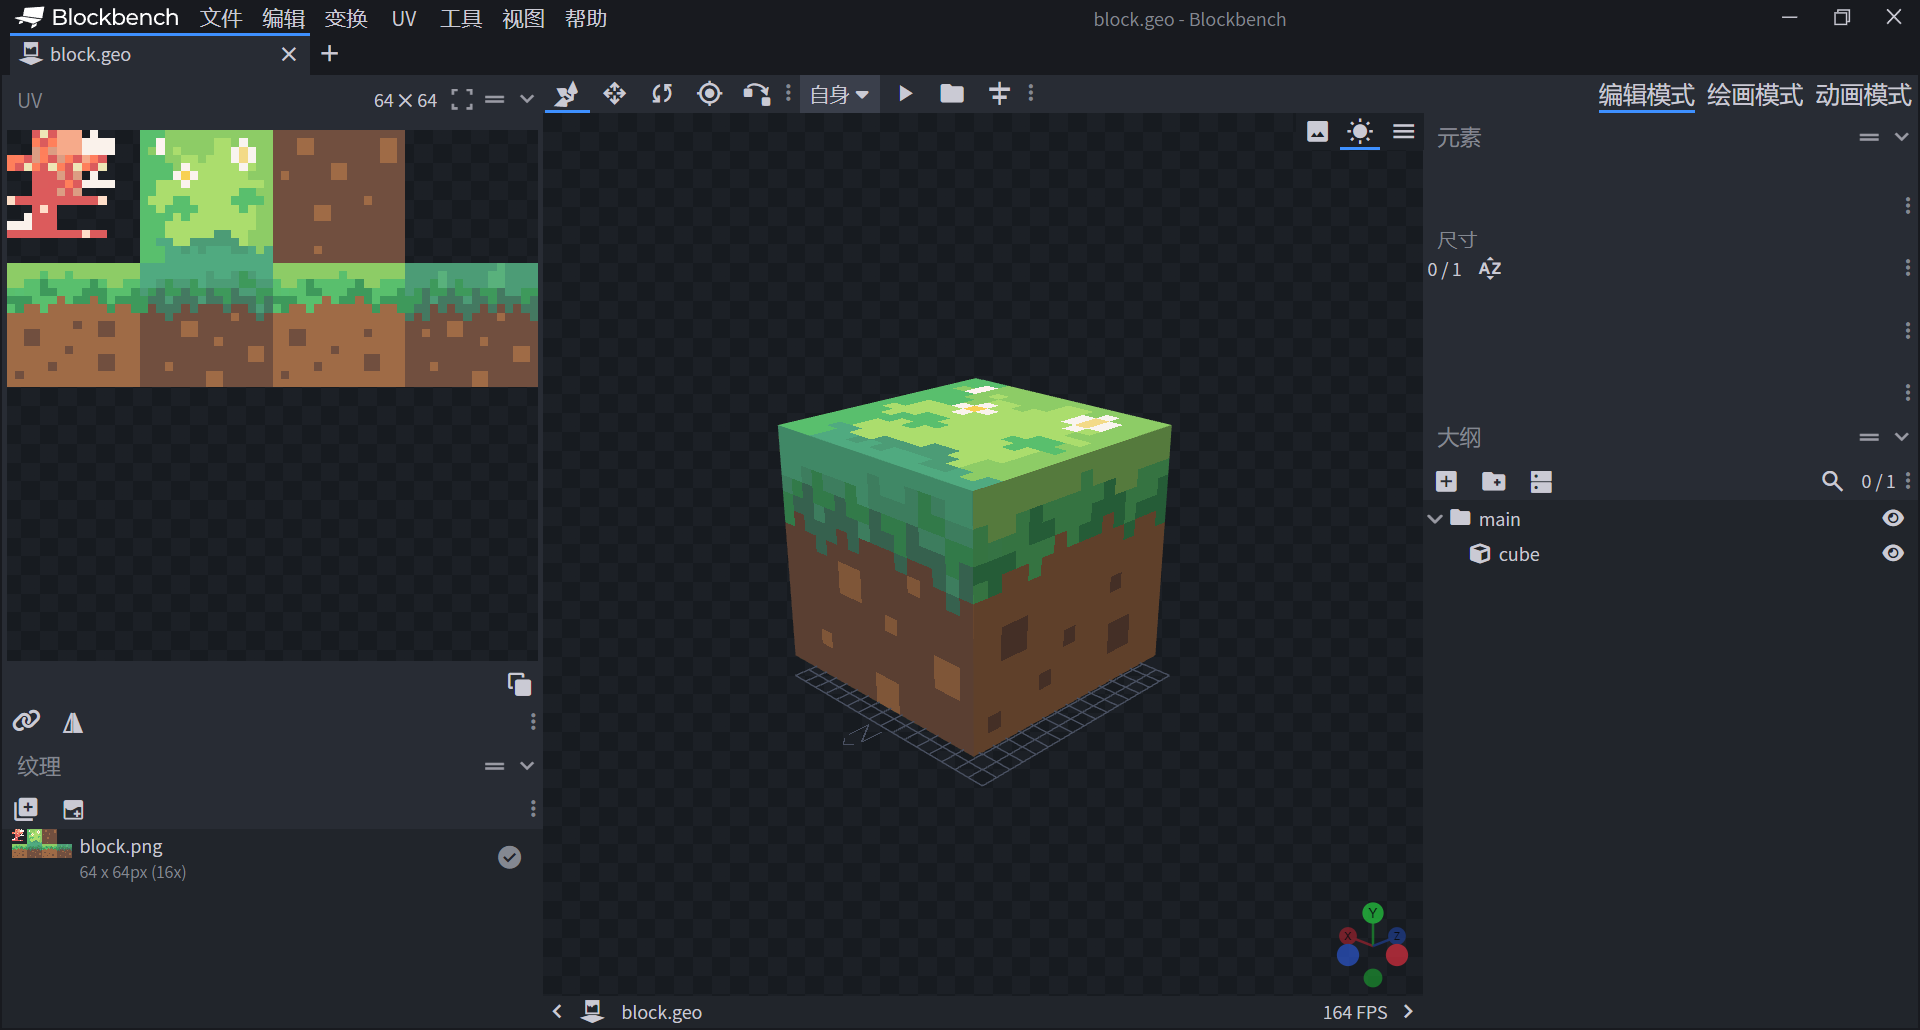Toggle the block.png enabled checkmark
The width and height of the screenshot is (1920, 1030).
509,857
